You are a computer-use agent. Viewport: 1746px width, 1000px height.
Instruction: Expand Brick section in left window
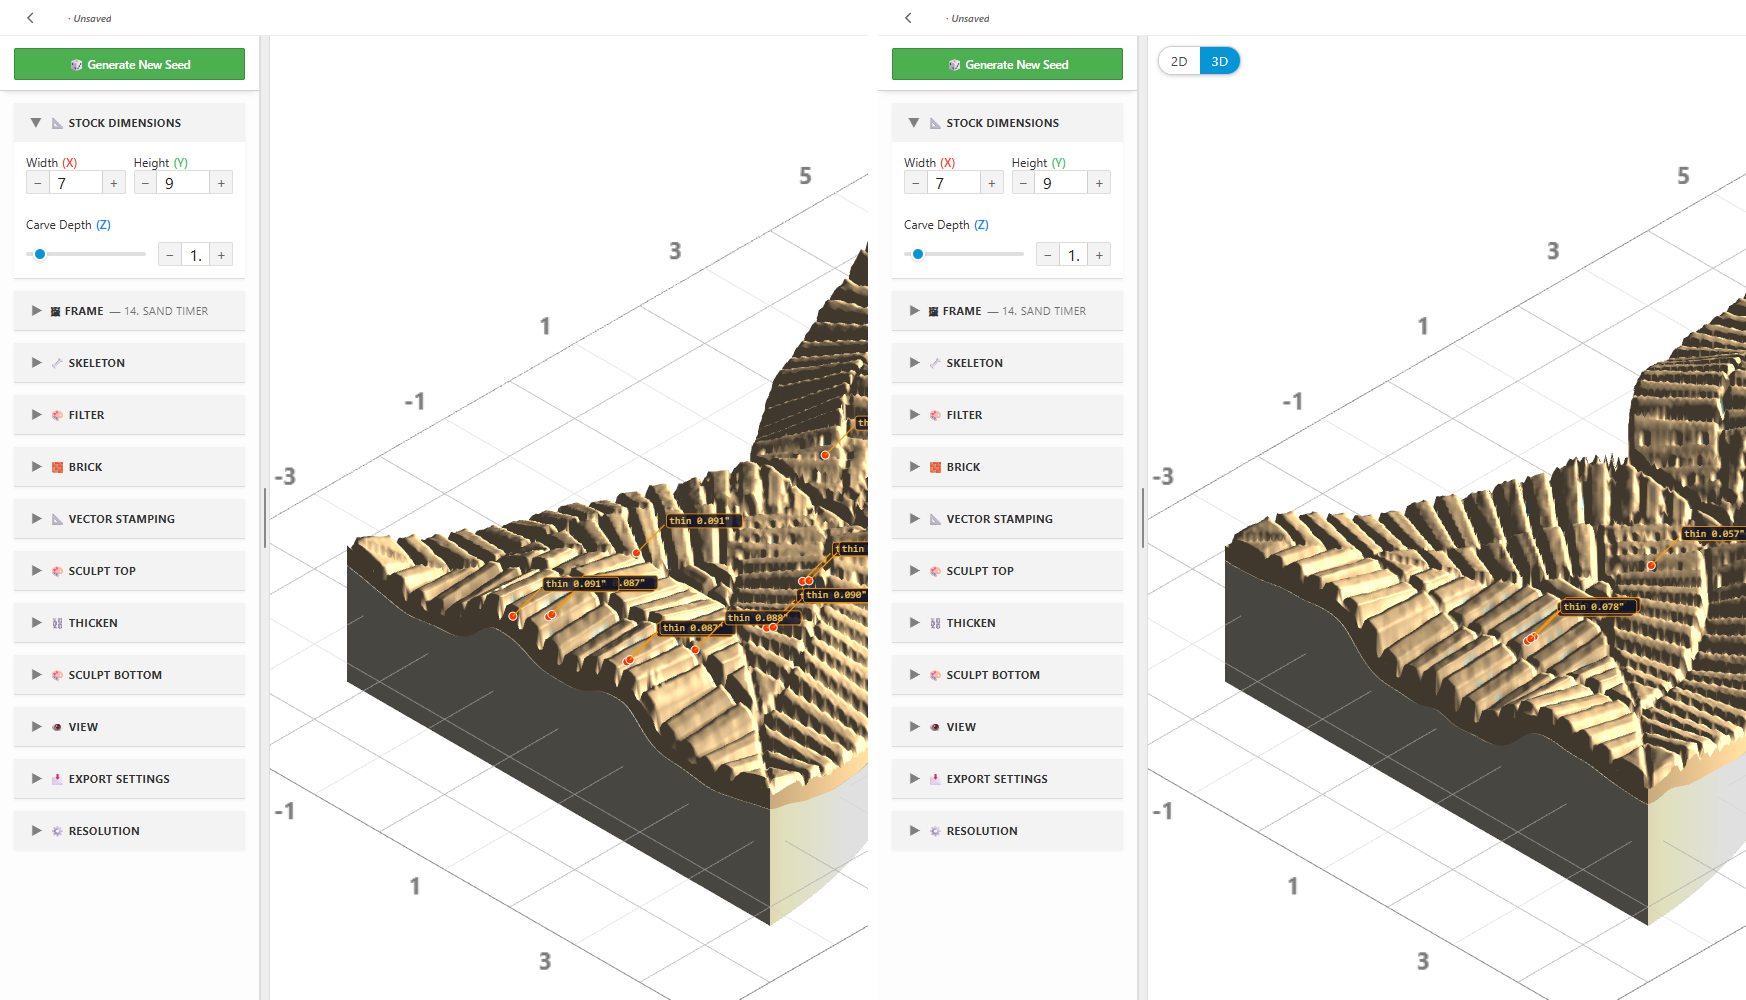pyautogui.click(x=36, y=467)
